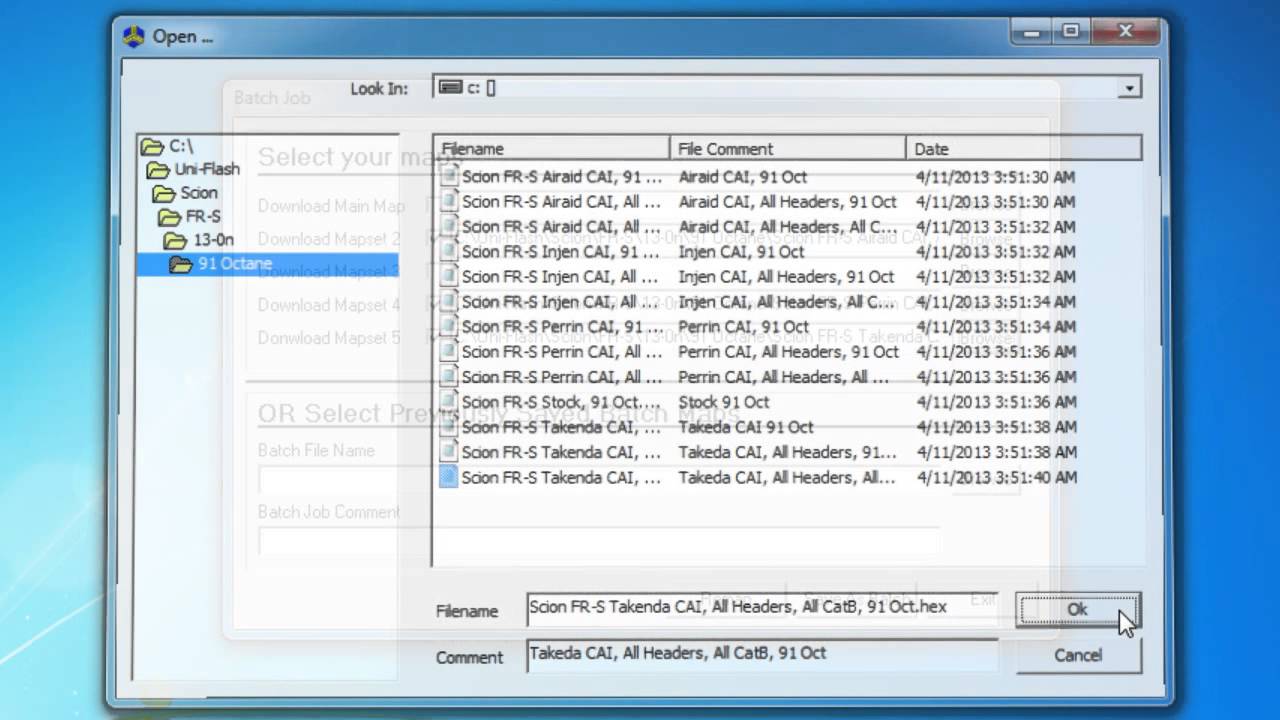Choose file icon beside Perrin CAI, All Headers, 91 Oct

click(448, 352)
